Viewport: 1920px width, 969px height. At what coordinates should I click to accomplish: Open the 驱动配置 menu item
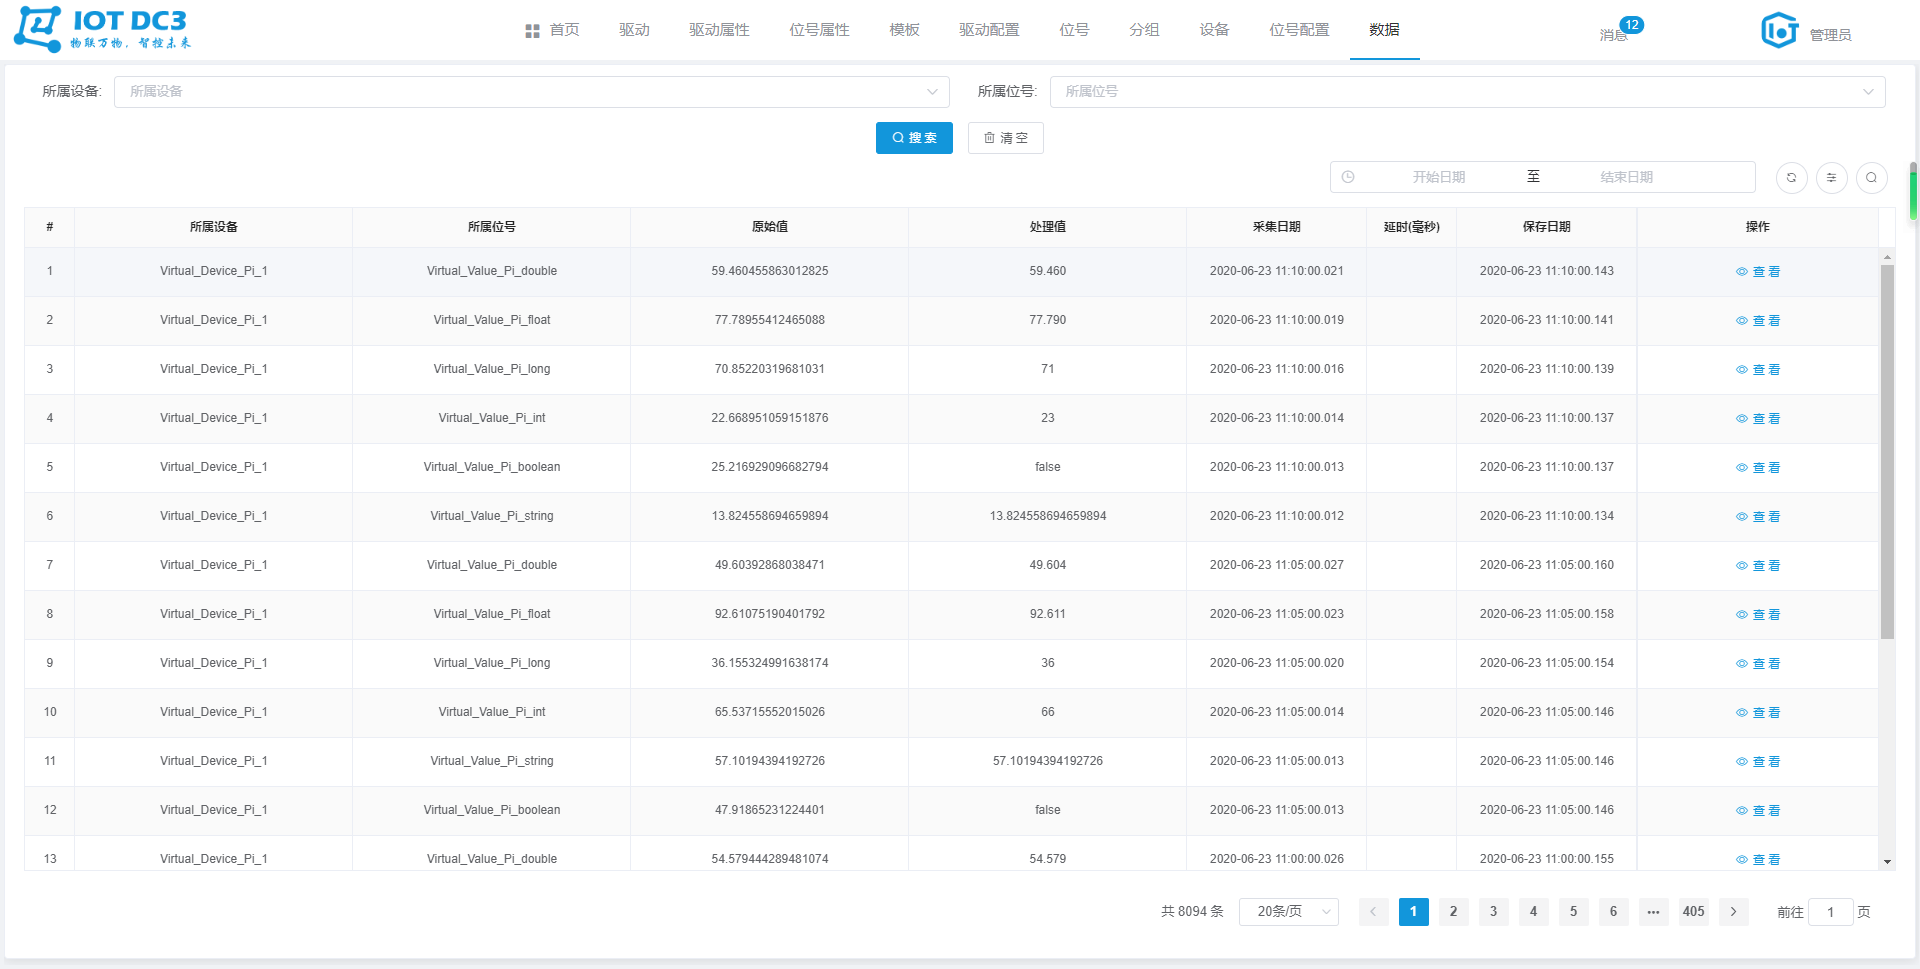[x=989, y=30]
